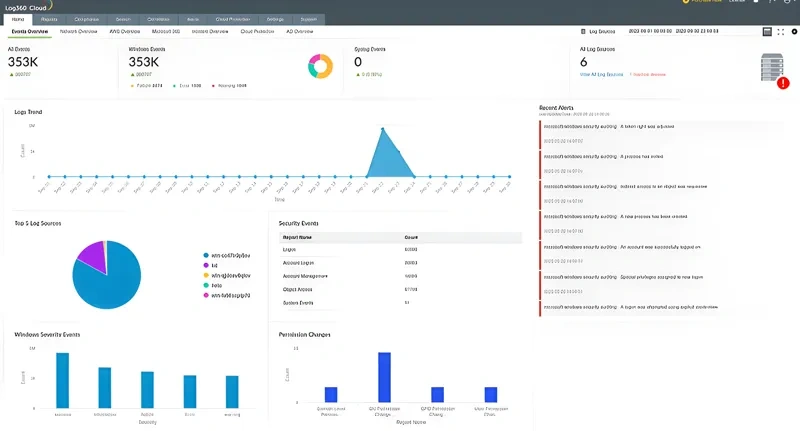The width and height of the screenshot is (800, 431).
Task: Click the Windows Events donut chart
Action: click(320, 66)
